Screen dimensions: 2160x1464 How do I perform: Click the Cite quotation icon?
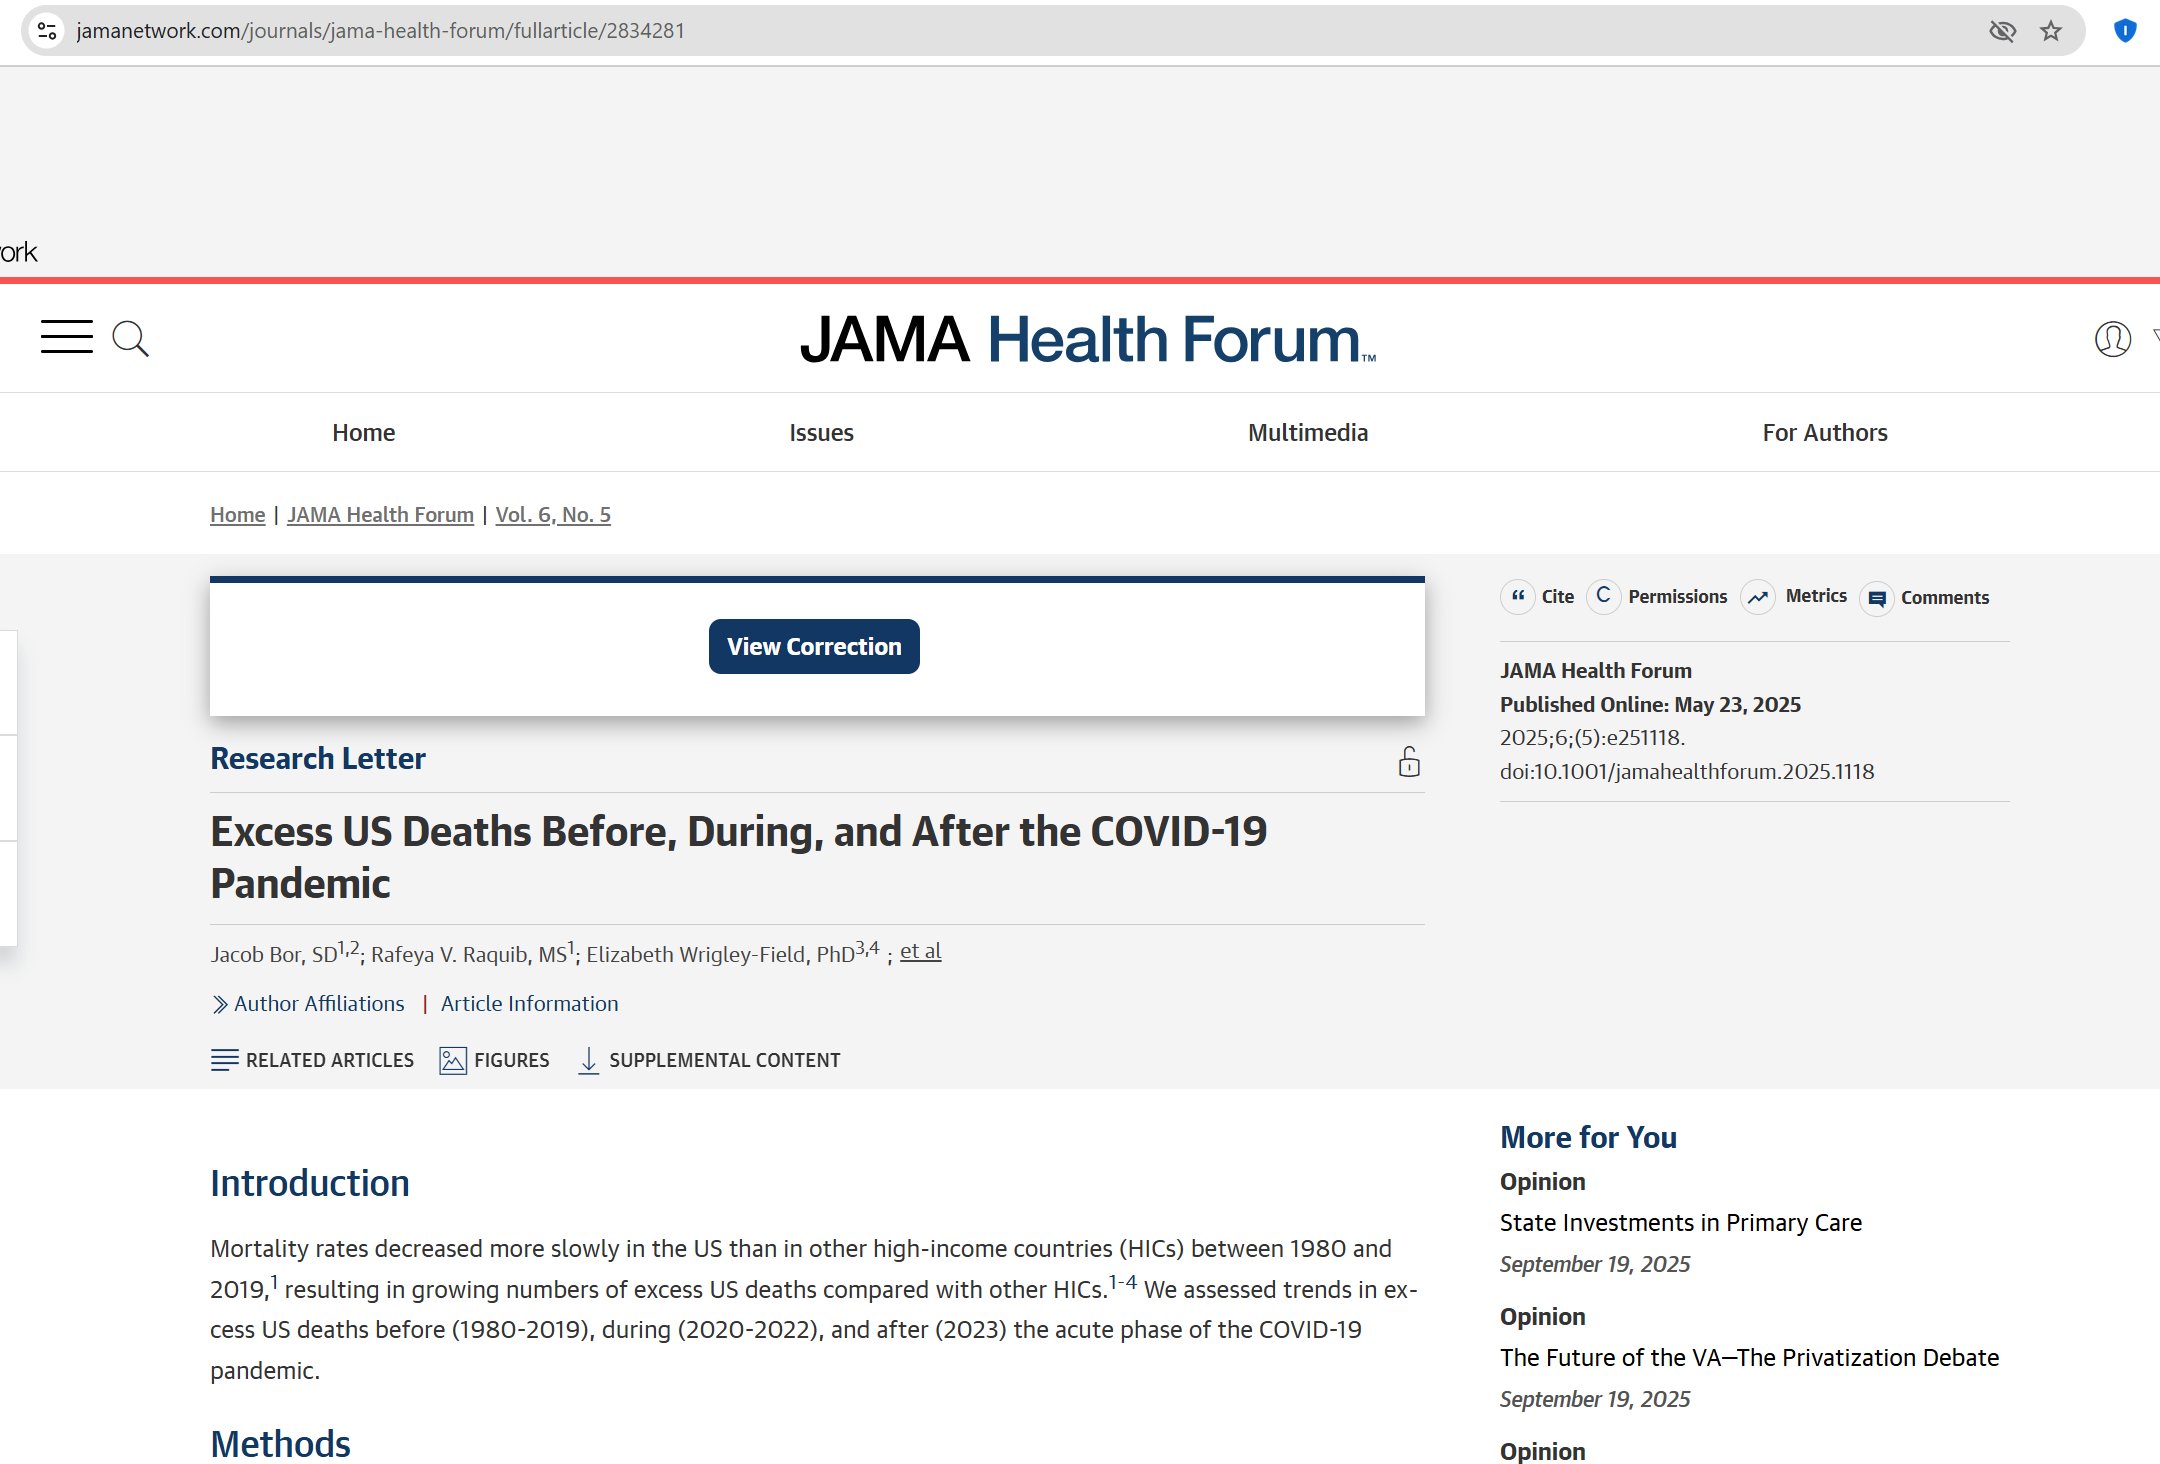tap(1517, 597)
